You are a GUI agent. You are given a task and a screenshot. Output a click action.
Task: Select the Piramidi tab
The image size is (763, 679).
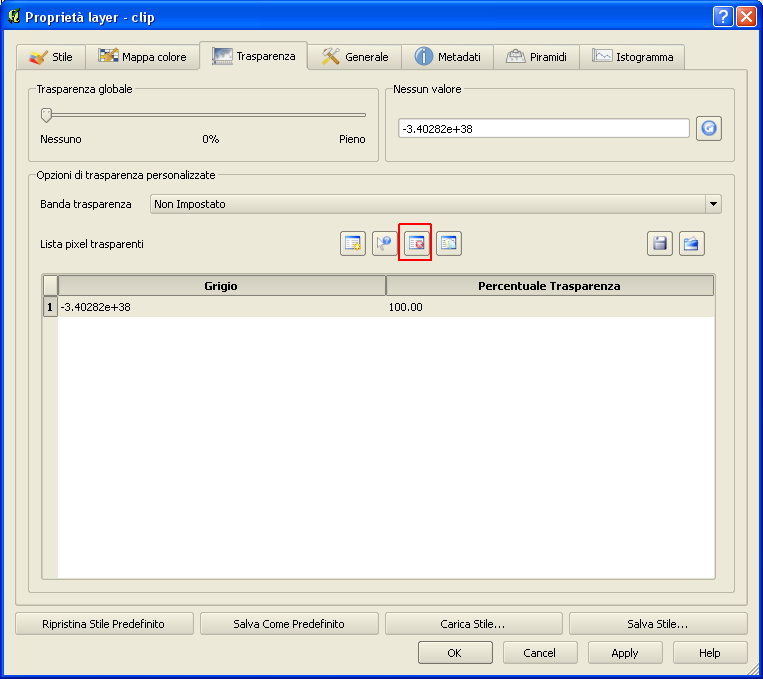[537, 57]
